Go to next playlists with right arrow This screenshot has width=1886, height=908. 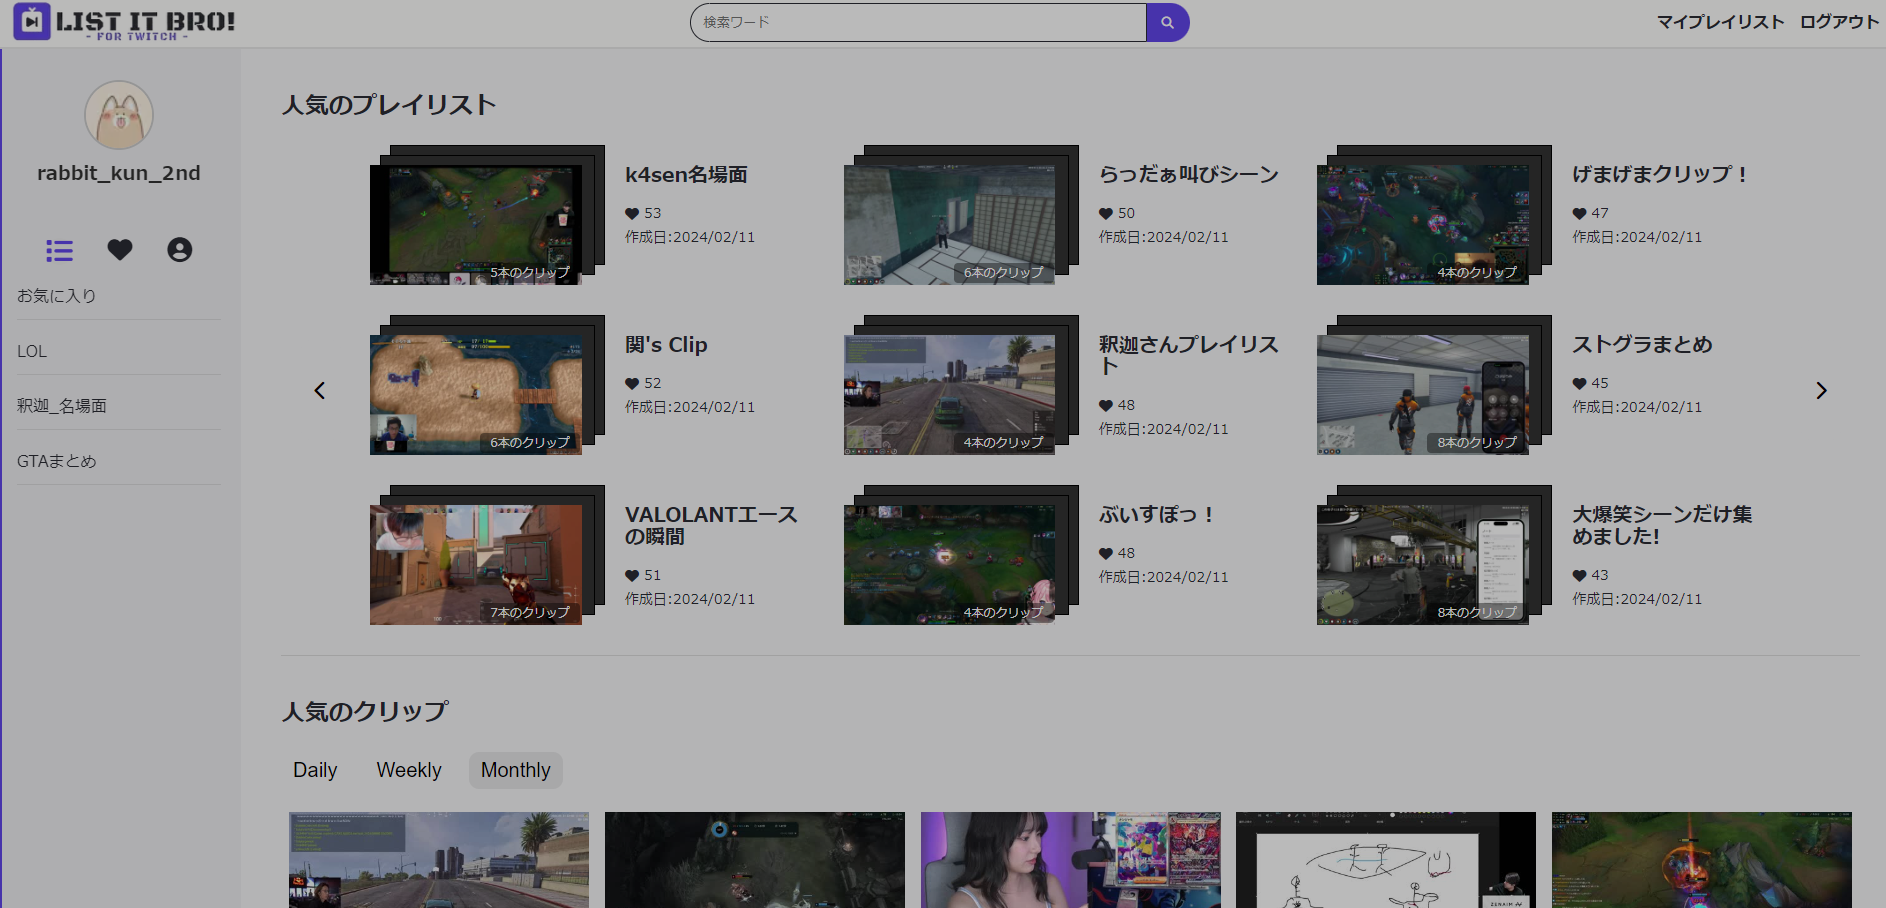point(1821,390)
